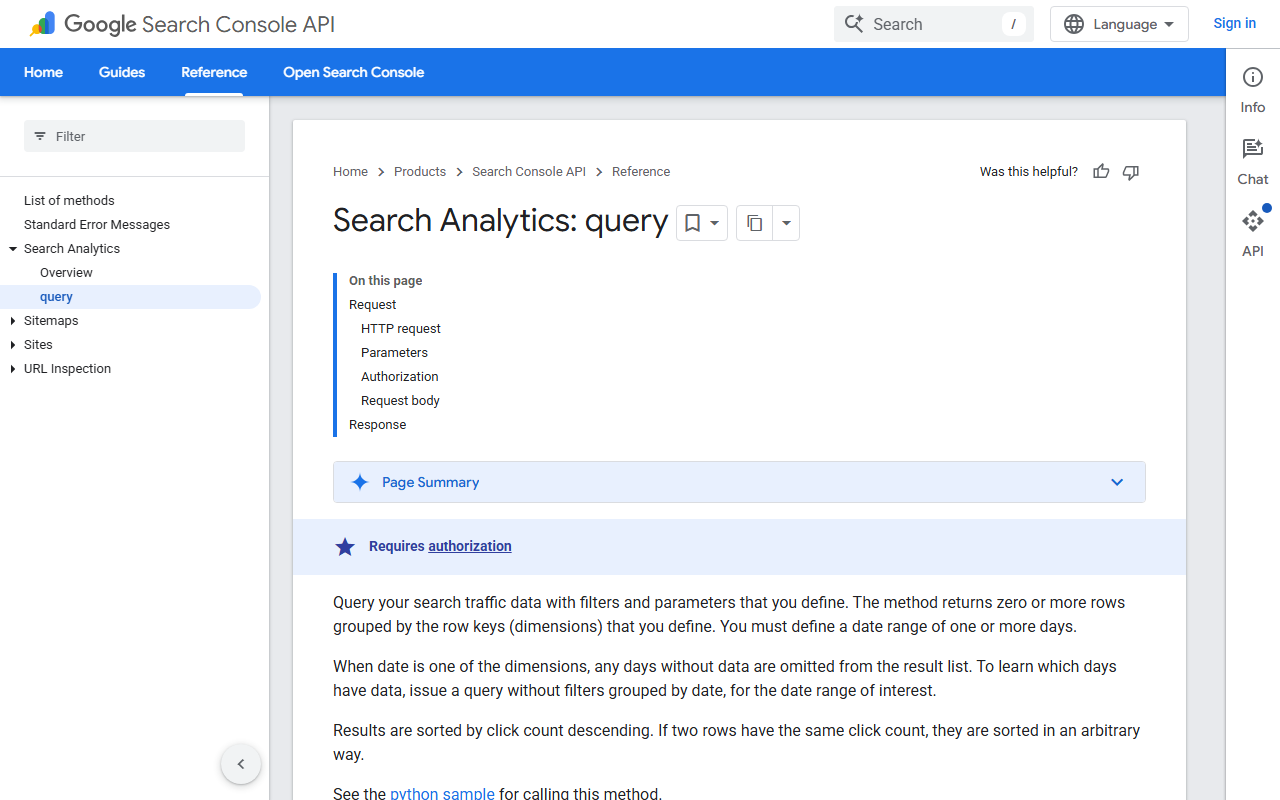The height and width of the screenshot is (800, 1280).
Task: Click the thumbs down not helpful icon
Action: pos(1131,172)
